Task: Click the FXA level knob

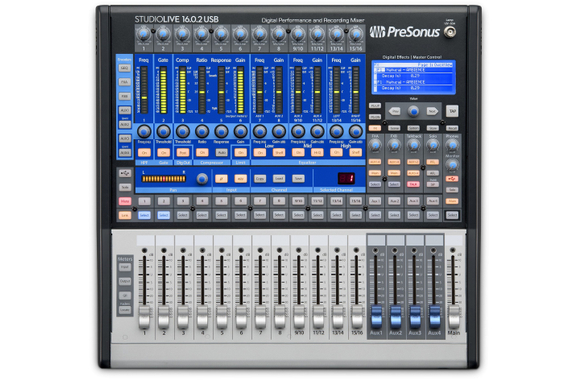Action: (x=375, y=146)
